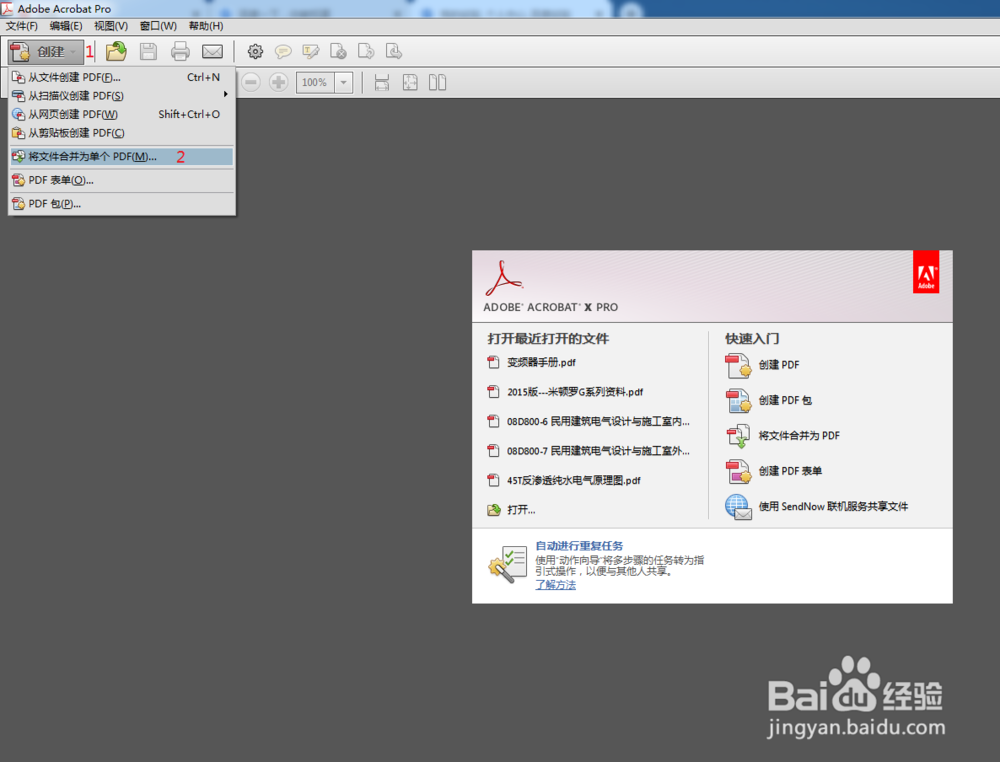The height and width of the screenshot is (762, 1000).
Task: Click the fit one full page icon
Action: pyautogui.click(x=410, y=82)
